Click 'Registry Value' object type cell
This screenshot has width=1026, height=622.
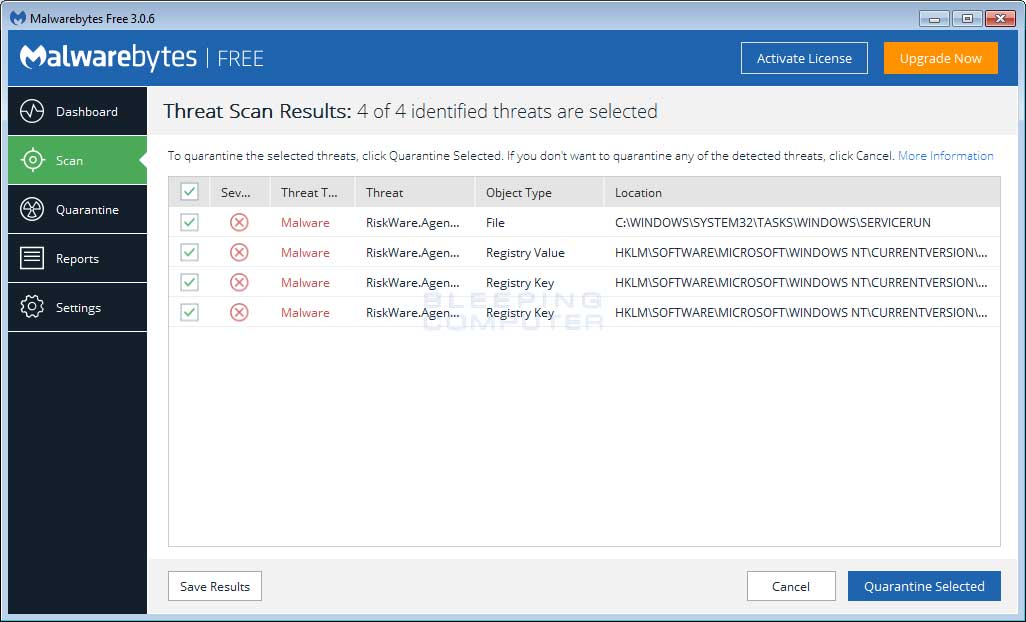click(x=525, y=252)
